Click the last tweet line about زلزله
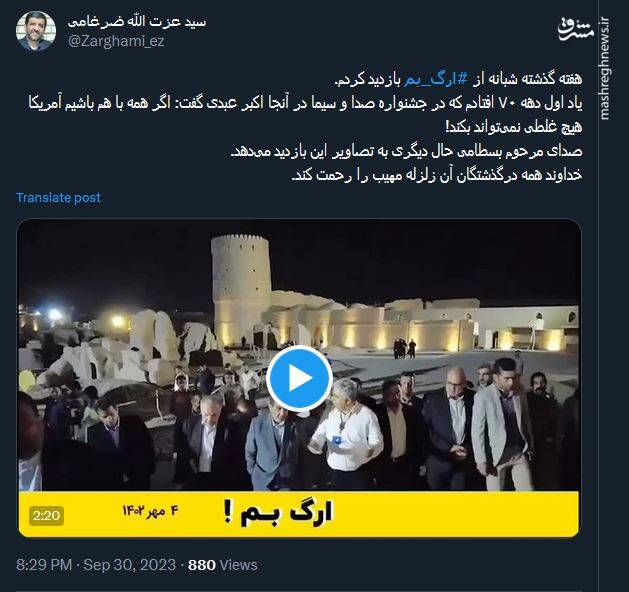The image size is (629, 592). (x=437, y=175)
